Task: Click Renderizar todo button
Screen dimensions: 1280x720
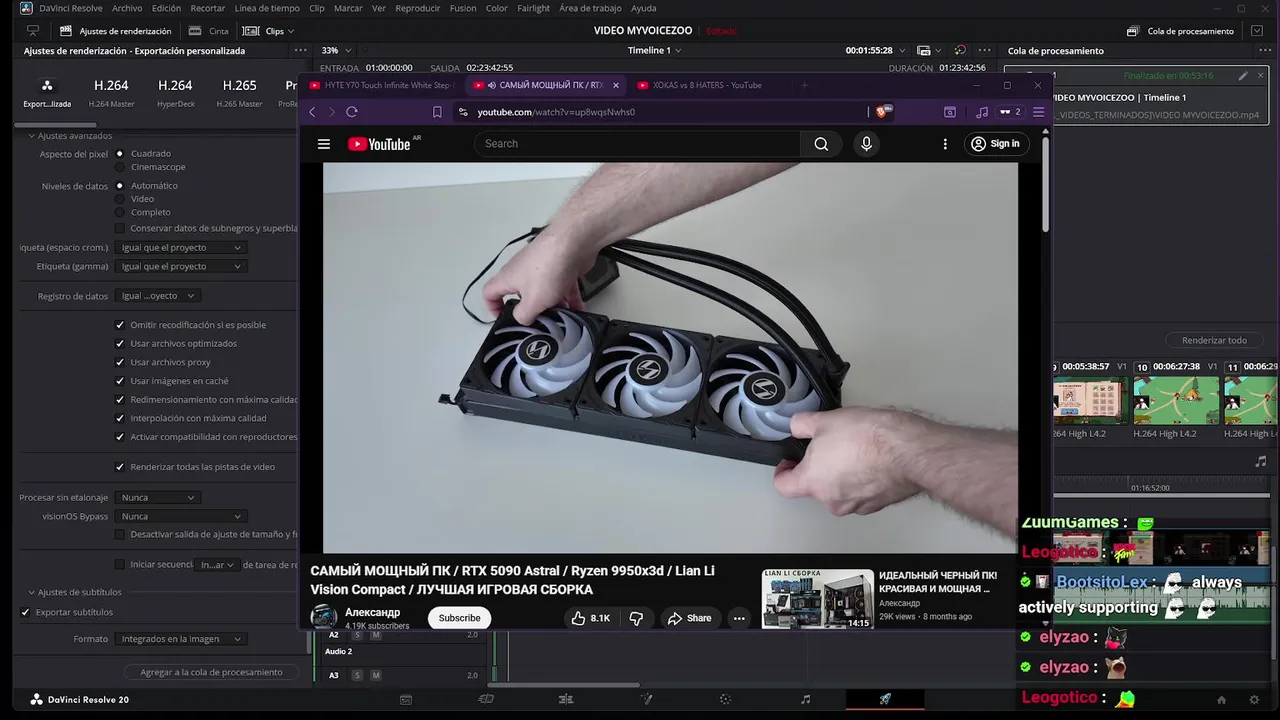Action: click(1214, 340)
